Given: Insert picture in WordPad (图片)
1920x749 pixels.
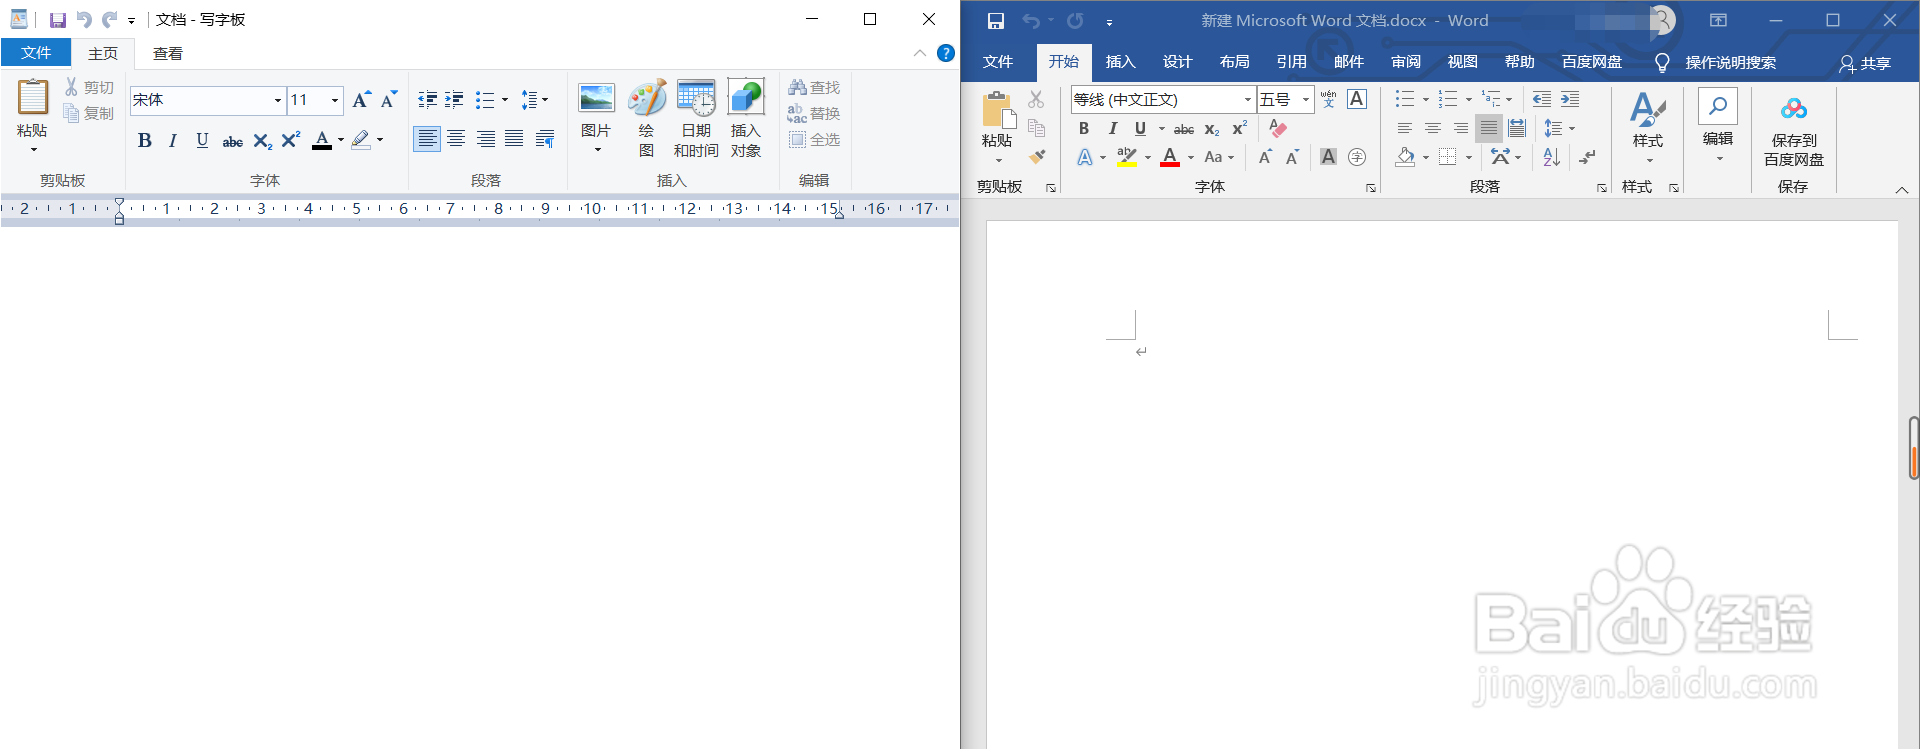Looking at the screenshot, I should [596, 117].
